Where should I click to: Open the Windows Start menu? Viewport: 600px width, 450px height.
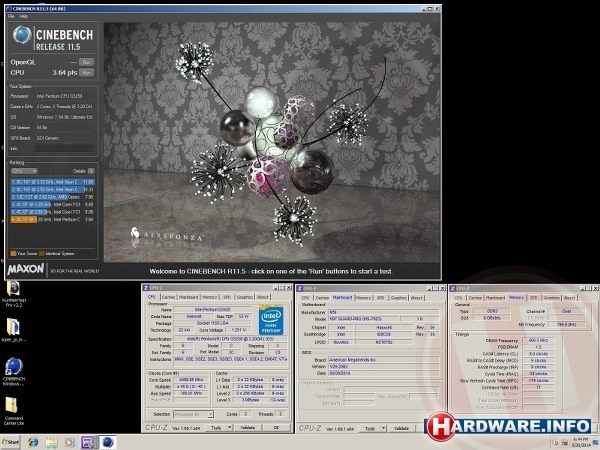coord(10,442)
